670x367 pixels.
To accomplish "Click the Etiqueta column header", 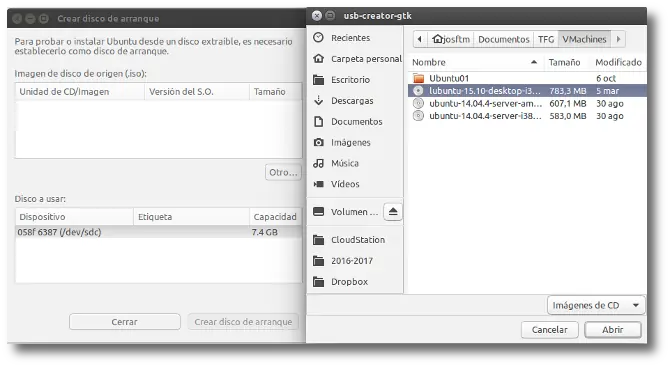I will [191, 217].
